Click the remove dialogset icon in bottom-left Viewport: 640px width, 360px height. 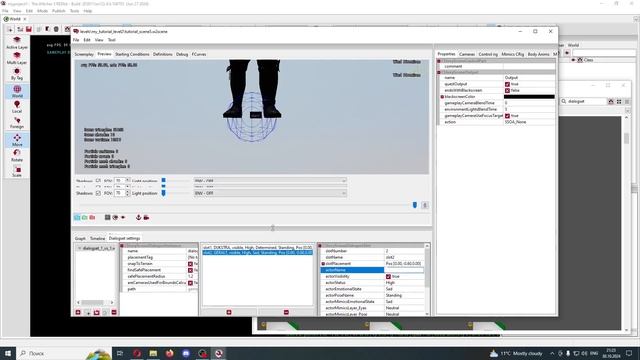pyautogui.click(x=114, y=312)
